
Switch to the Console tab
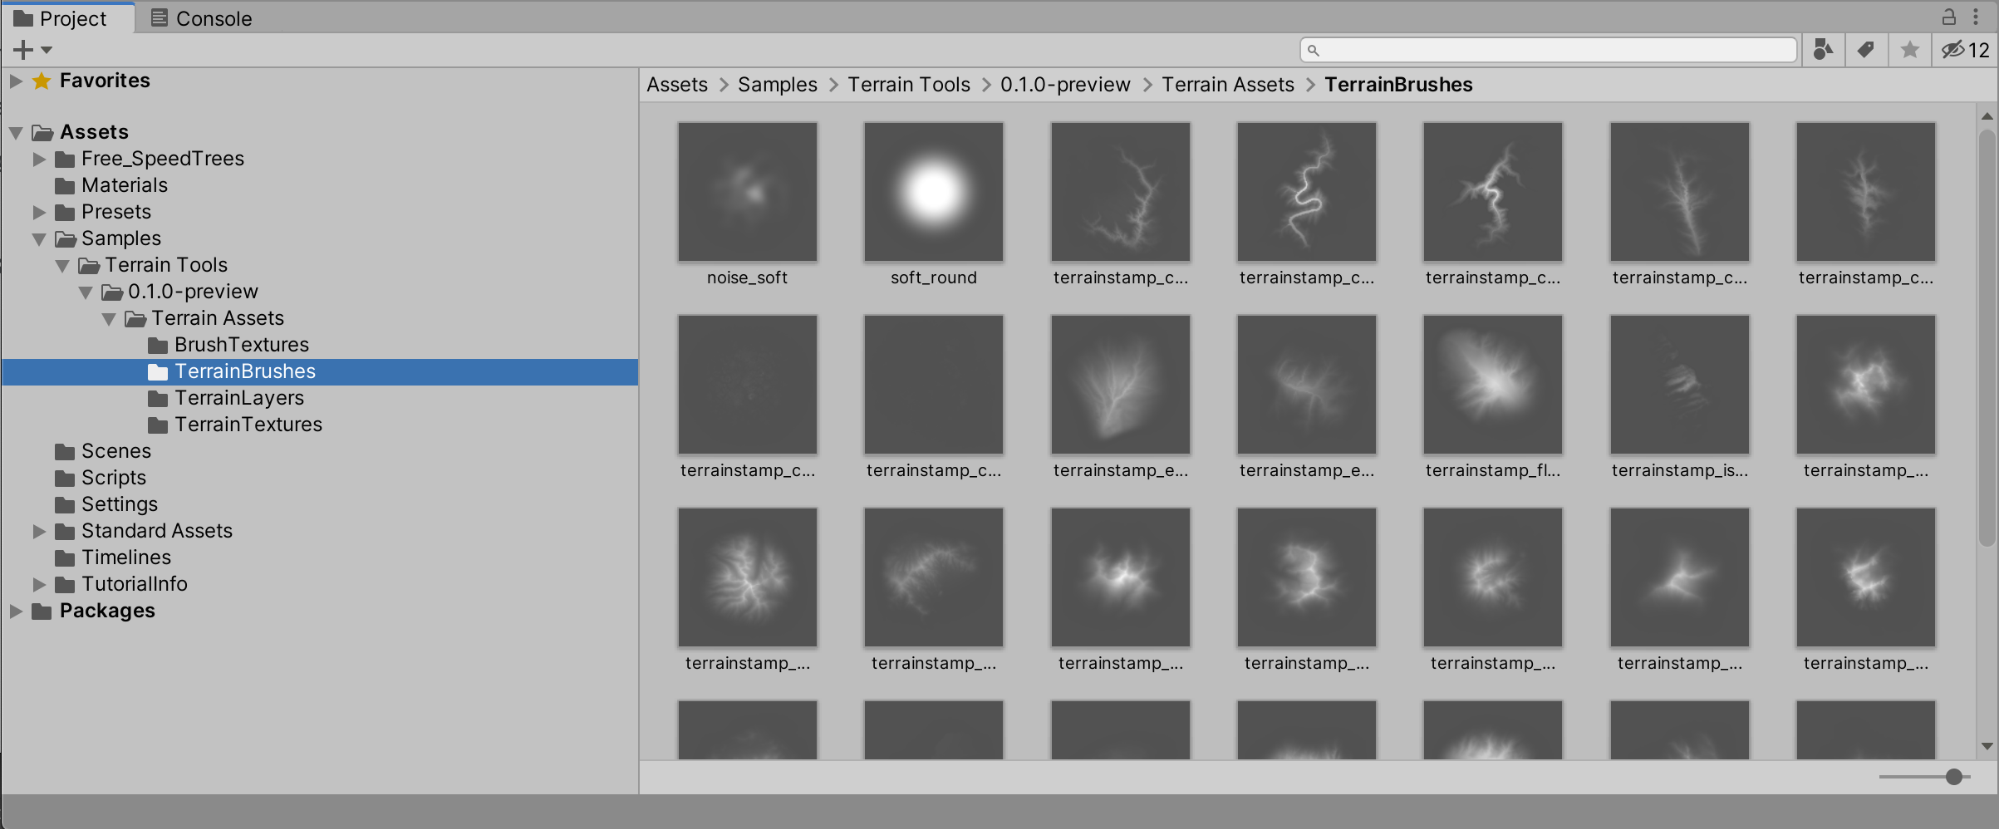tap(201, 18)
